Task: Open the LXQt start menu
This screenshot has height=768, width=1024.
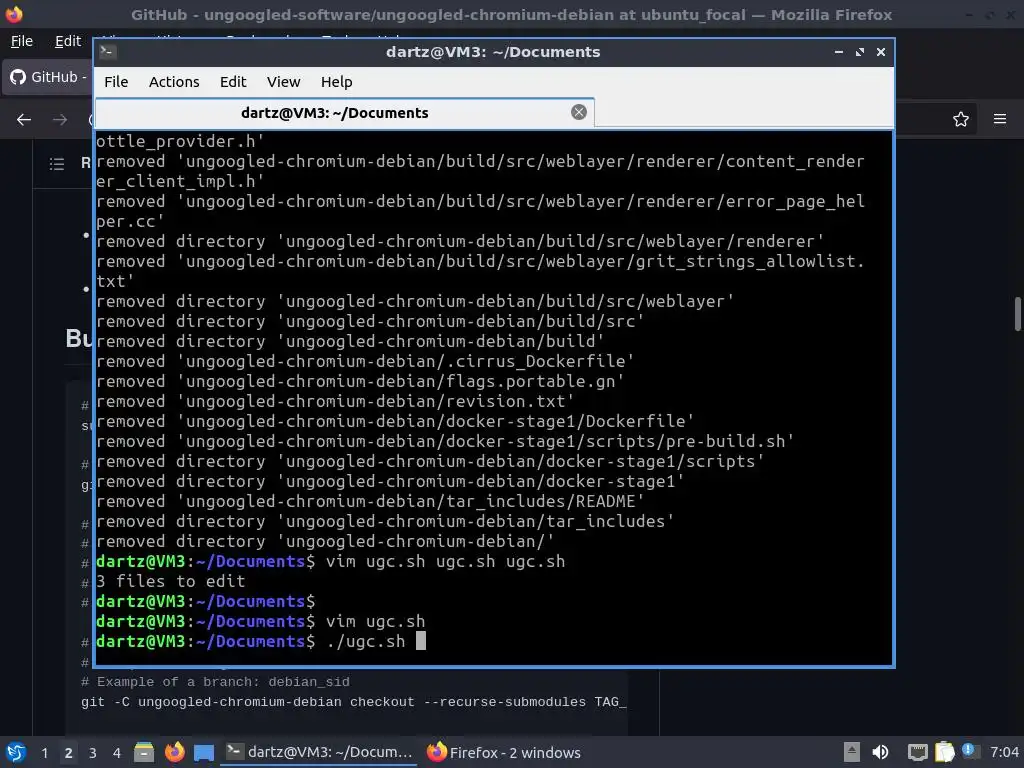Action: 16,752
